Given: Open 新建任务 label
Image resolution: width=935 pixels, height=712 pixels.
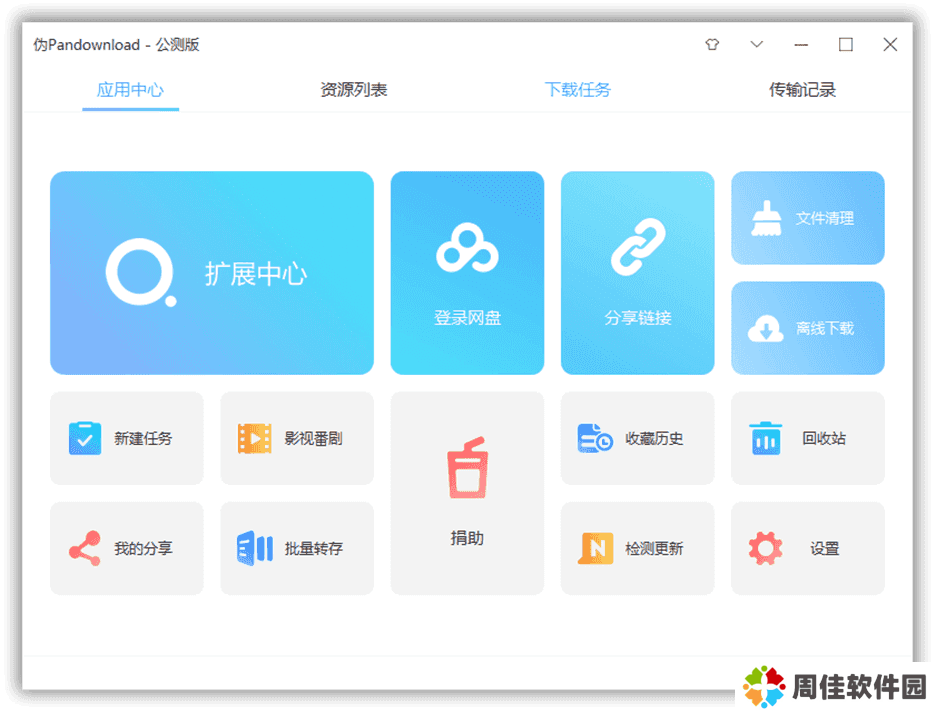Looking at the screenshot, I should (x=143, y=438).
